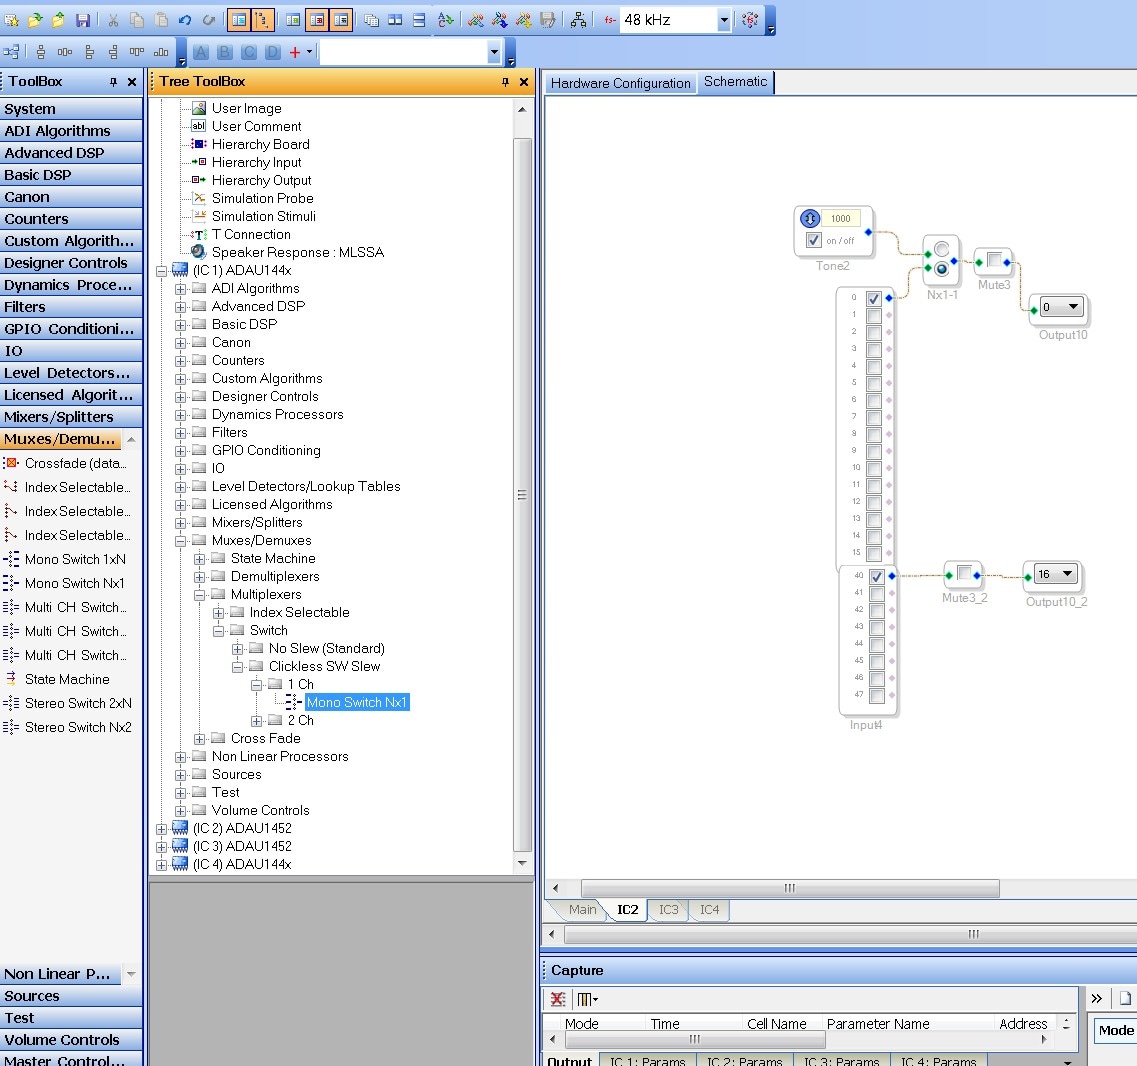This screenshot has width=1137, height=1066.
Task: Click the clear capture red X icon
Action: click(558, 999)
